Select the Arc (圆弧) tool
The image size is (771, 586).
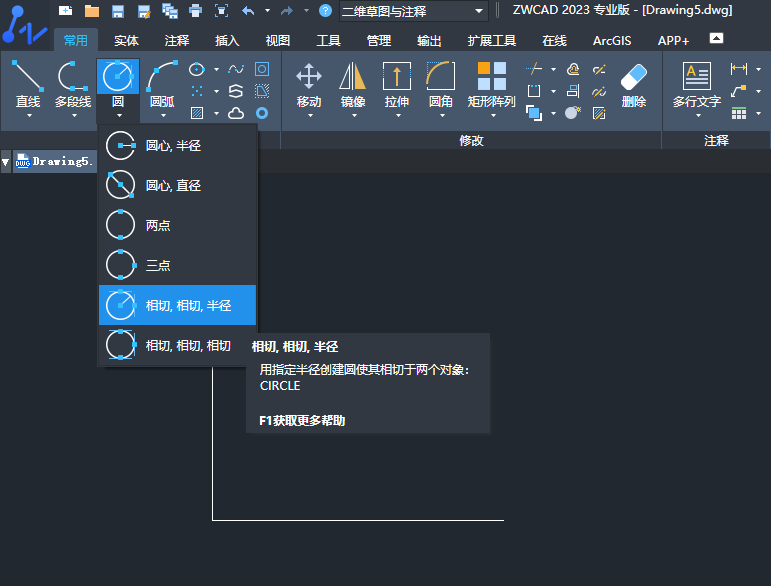tap(162, 84)
